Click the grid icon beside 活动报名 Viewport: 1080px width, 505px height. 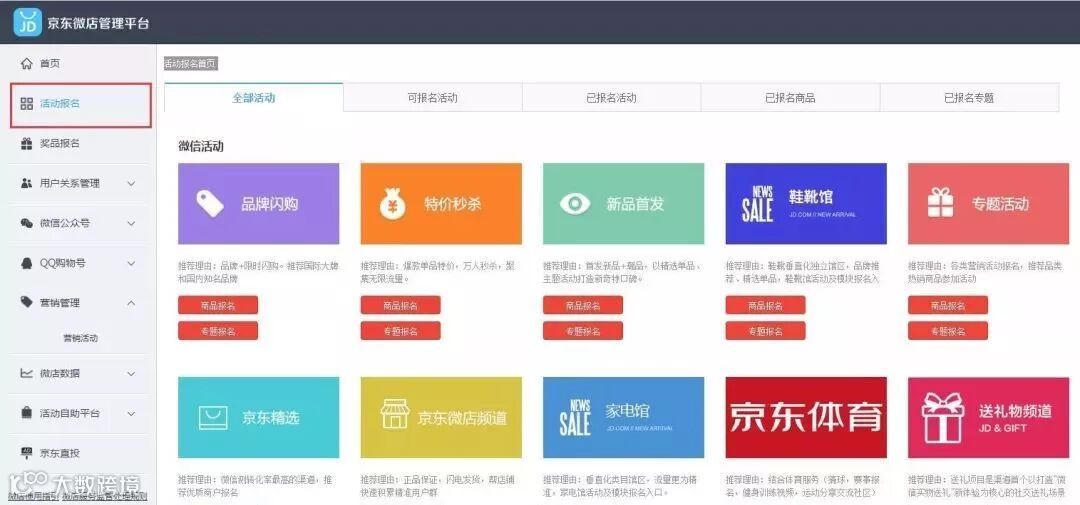[x=27, y=104]
